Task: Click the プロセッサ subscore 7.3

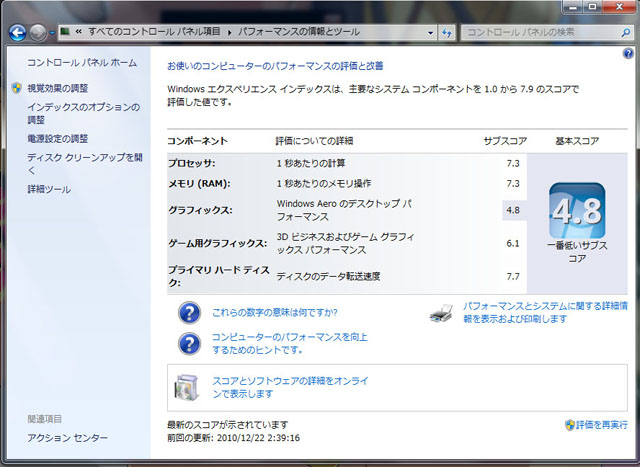Action: point(513,163)
